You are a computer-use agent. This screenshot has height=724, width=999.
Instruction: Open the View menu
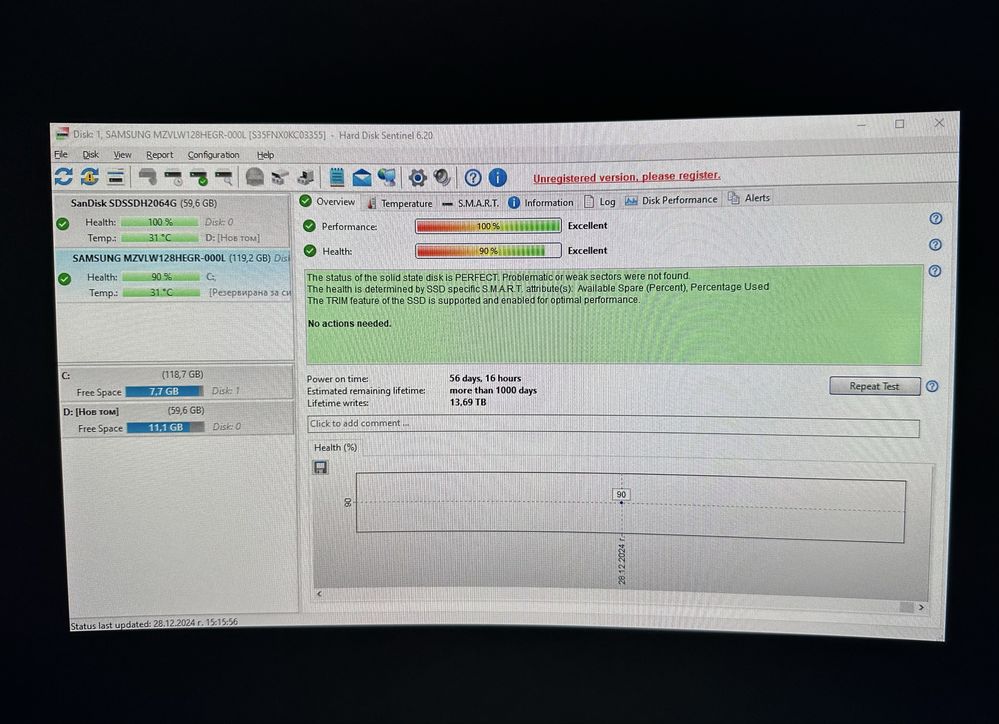tap(122, 155)
